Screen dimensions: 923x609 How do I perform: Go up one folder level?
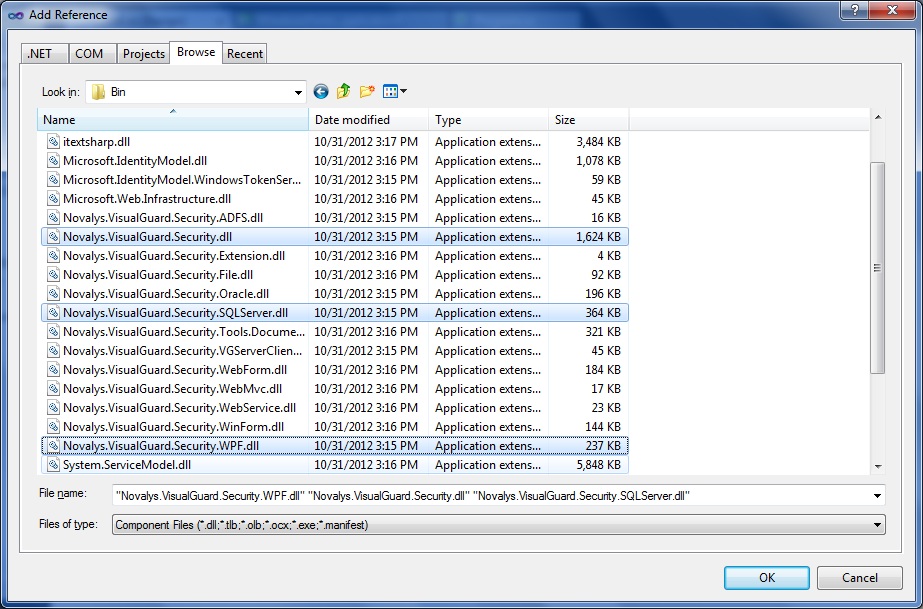point(343,91)
